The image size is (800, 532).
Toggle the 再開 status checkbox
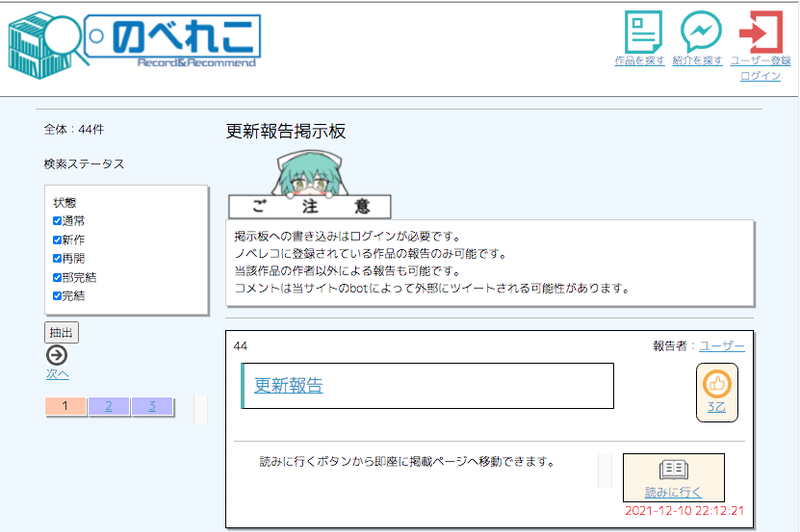pos(57,258)
